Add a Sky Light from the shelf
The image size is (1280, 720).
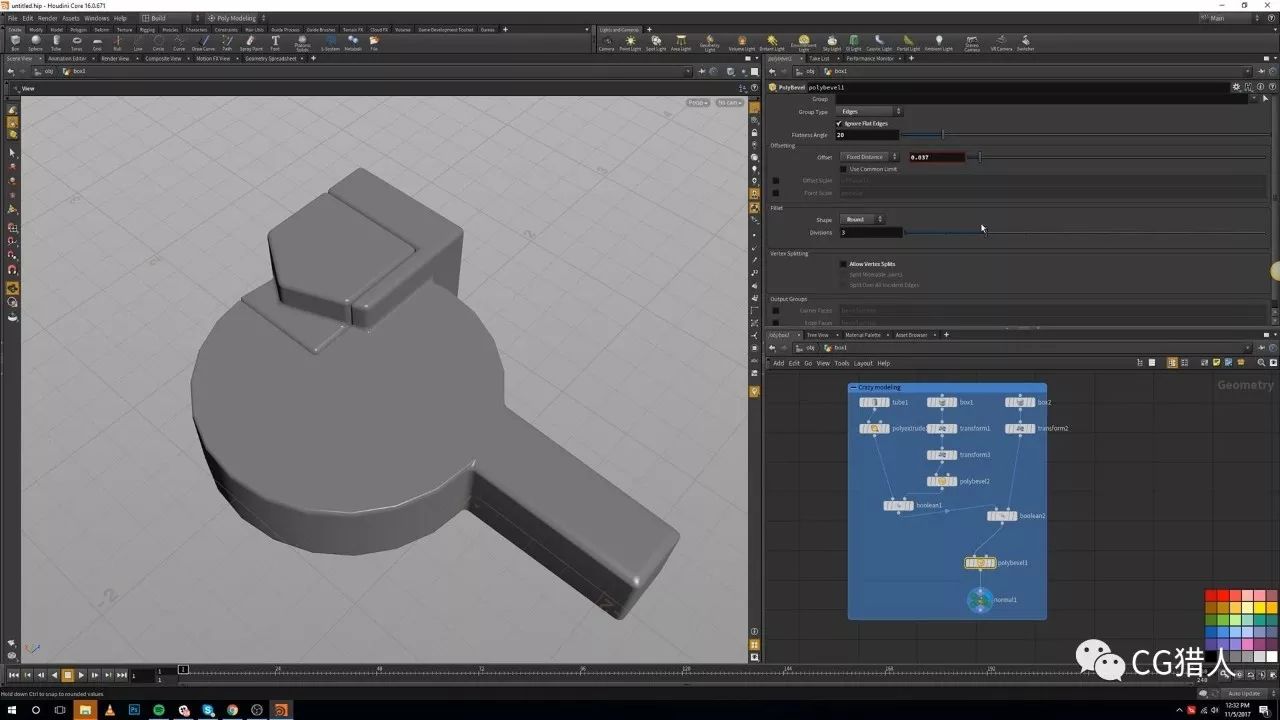click(831, 43)
